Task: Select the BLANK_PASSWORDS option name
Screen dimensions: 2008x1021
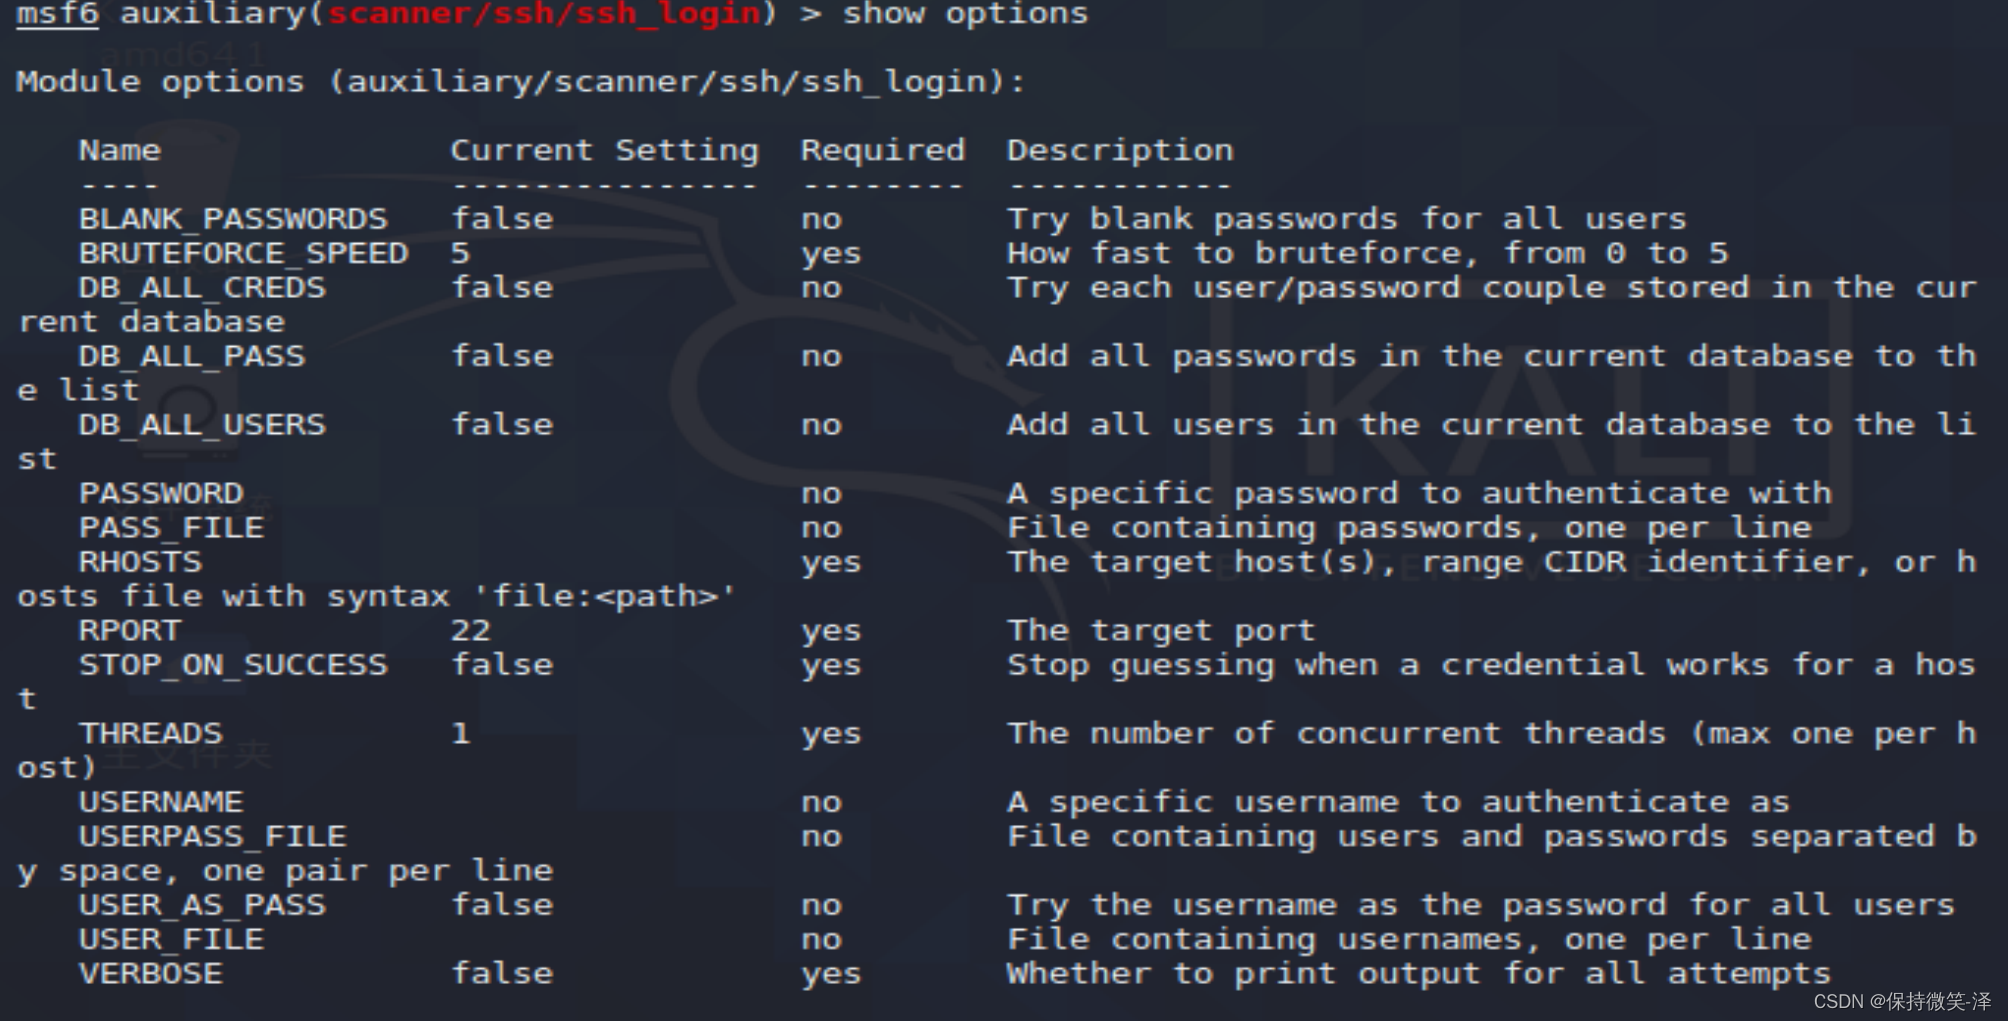Action: tap(233, 219)
